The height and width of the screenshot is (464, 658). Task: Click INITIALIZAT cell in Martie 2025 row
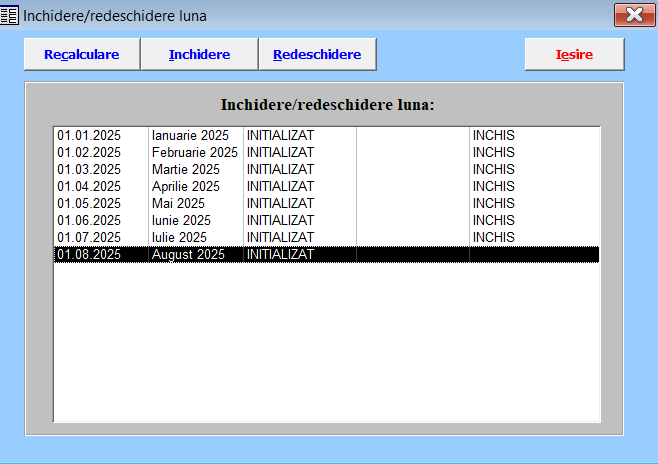pyautogui.click(x=280, y=169)
